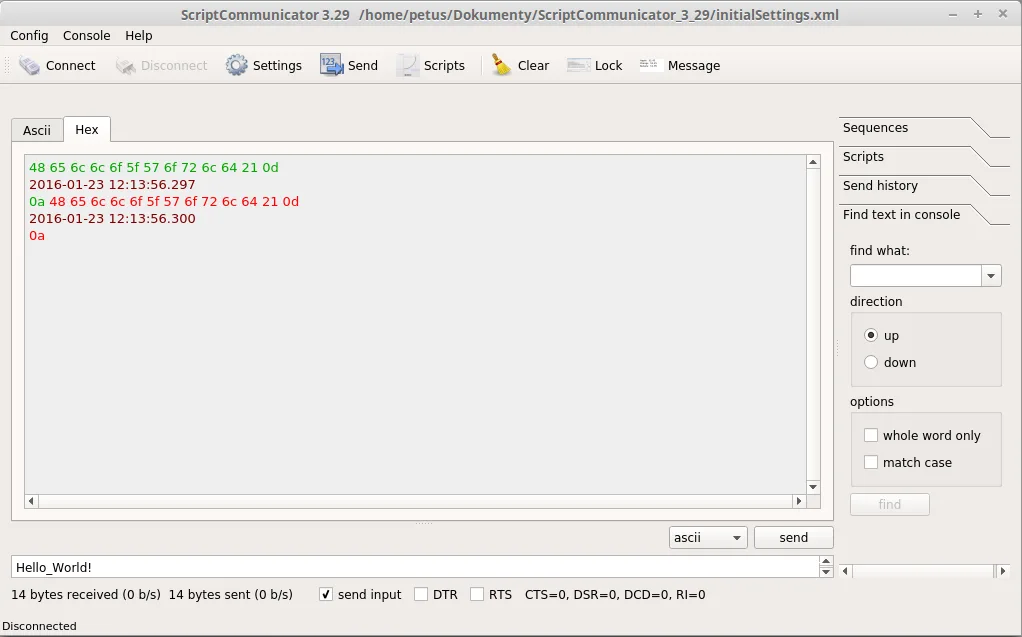Click the Connect plug icon
The height and width of the screenshot is (637, 1022).
pyautogui.click(x=29, y=65)
